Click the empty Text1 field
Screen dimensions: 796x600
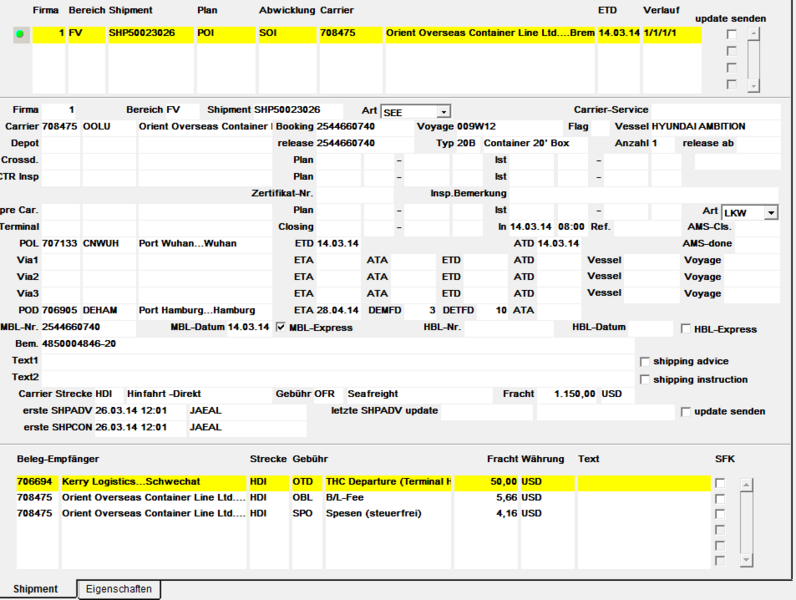(x=338, y=360)
